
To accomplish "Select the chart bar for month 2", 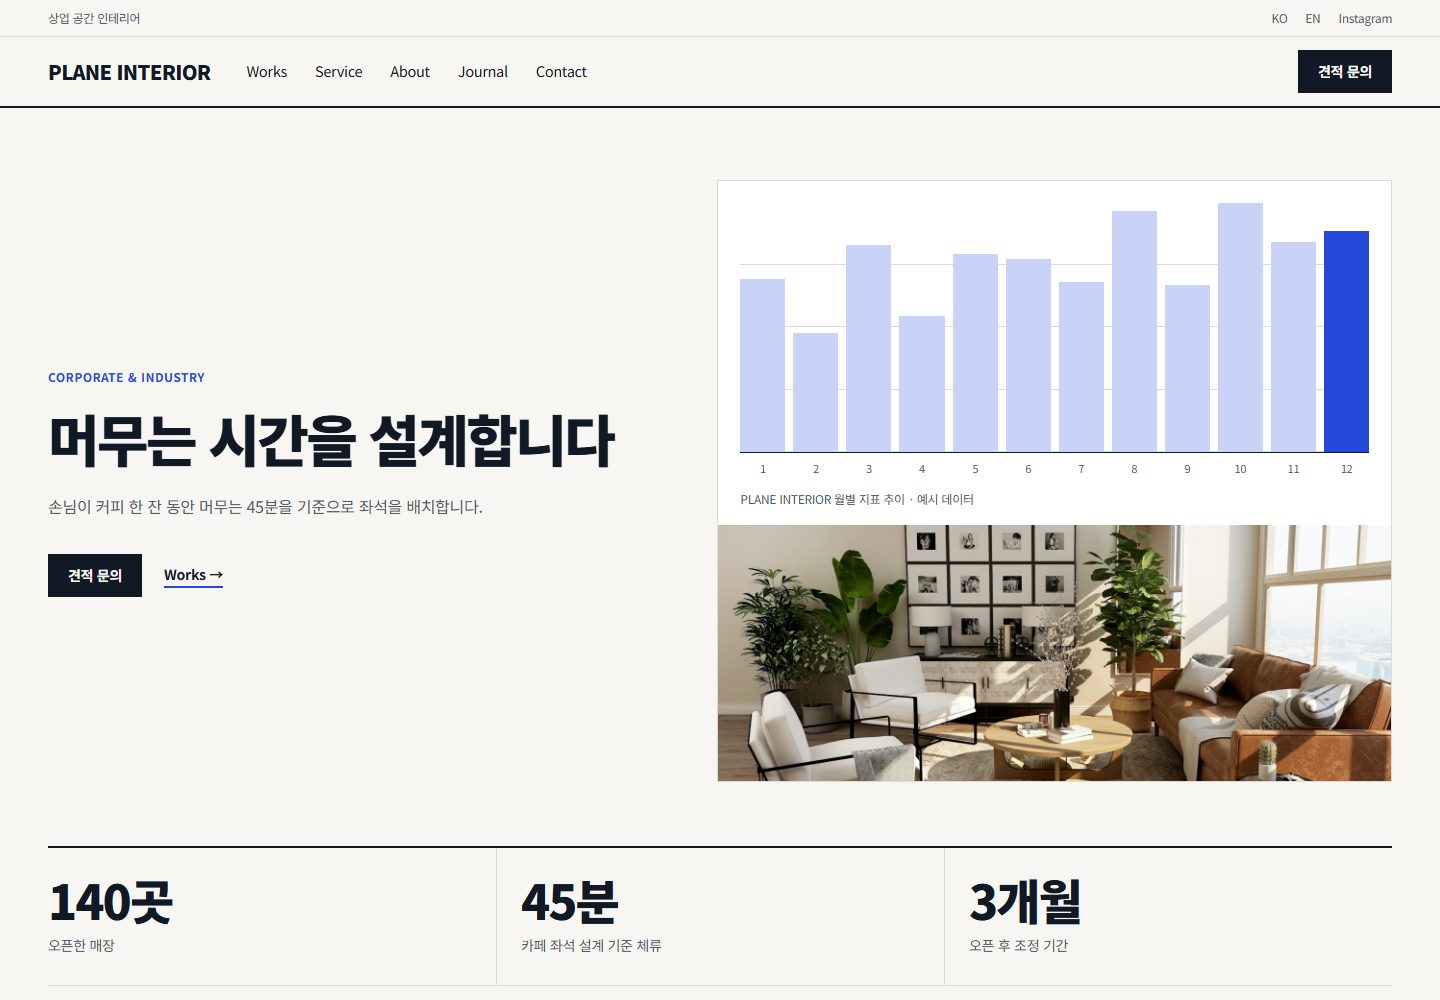I will [x=815, y=393].
